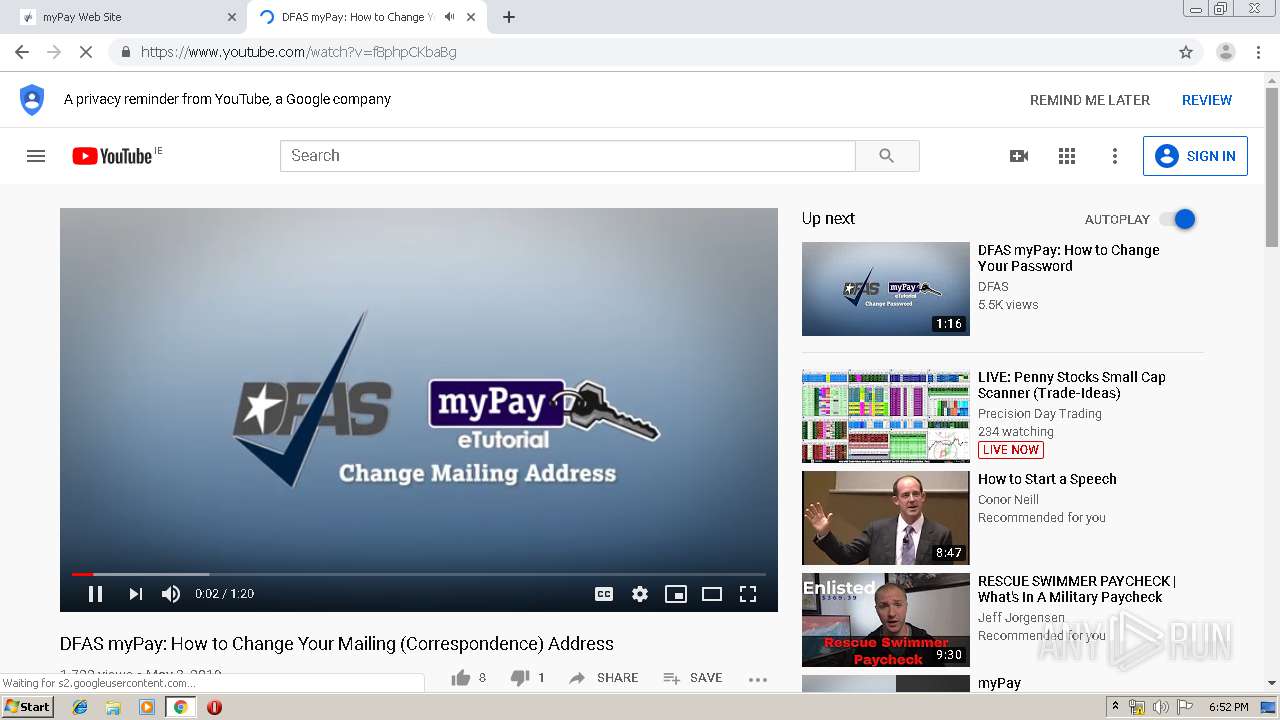Like the video with thumbs up

pyautogui.click(x=461, y=678)
